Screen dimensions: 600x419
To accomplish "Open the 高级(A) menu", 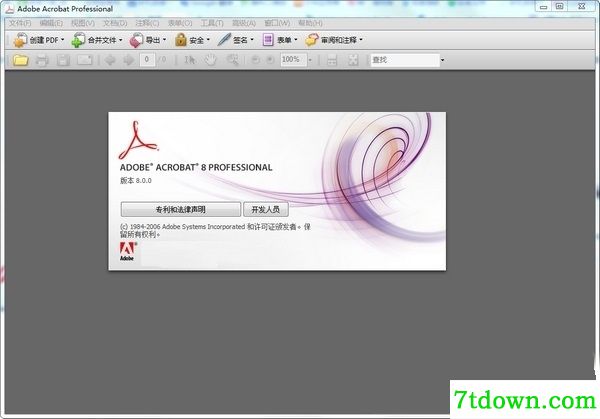I will (244, 23).
